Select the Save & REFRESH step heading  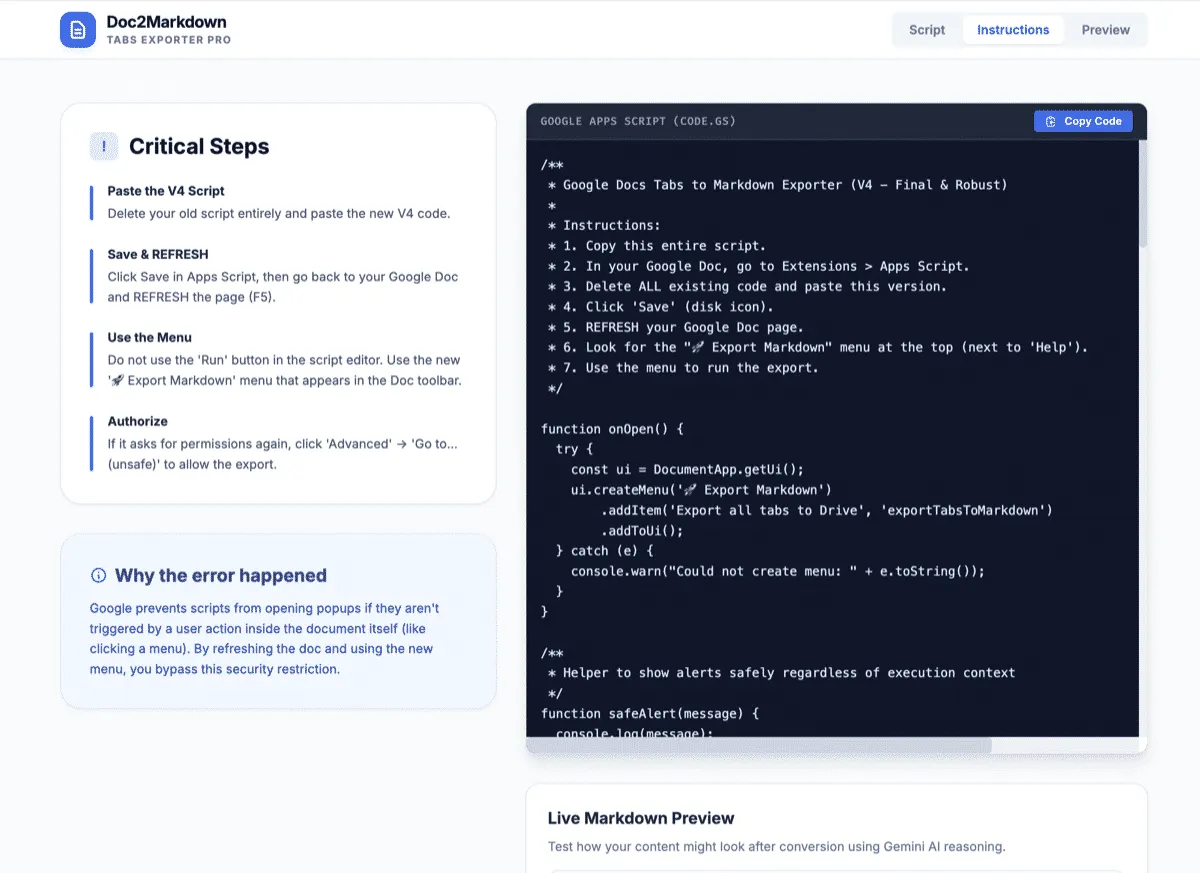(158, 254)
